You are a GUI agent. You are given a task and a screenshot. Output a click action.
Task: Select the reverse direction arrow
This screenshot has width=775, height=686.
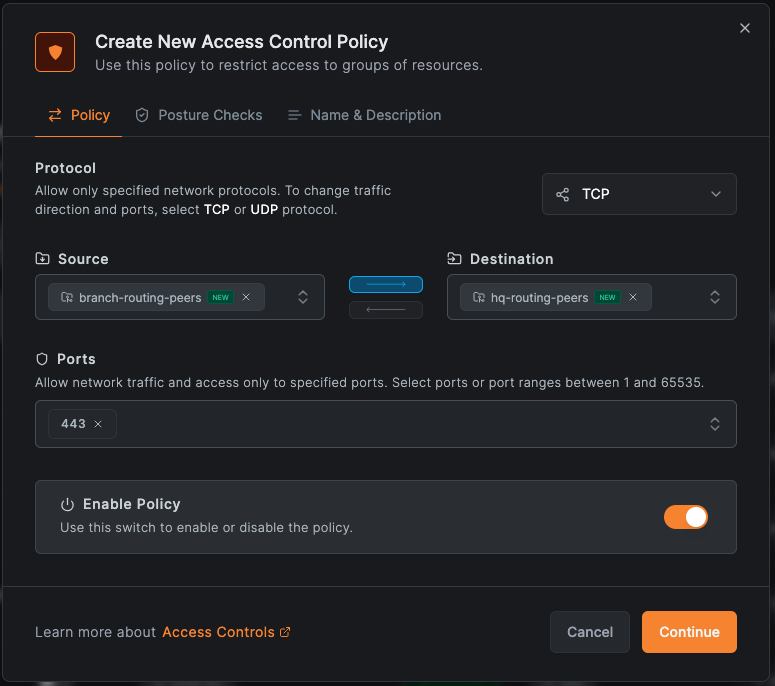click(x=386, y=310)
